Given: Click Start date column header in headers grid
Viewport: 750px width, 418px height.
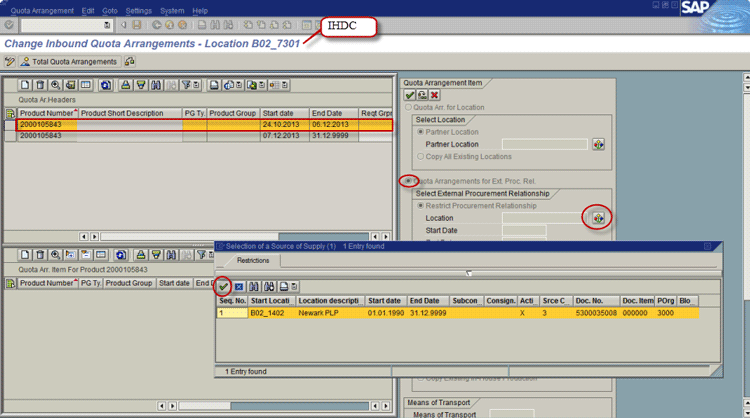Looking at the screenshot, I should (x=285, y=113).
